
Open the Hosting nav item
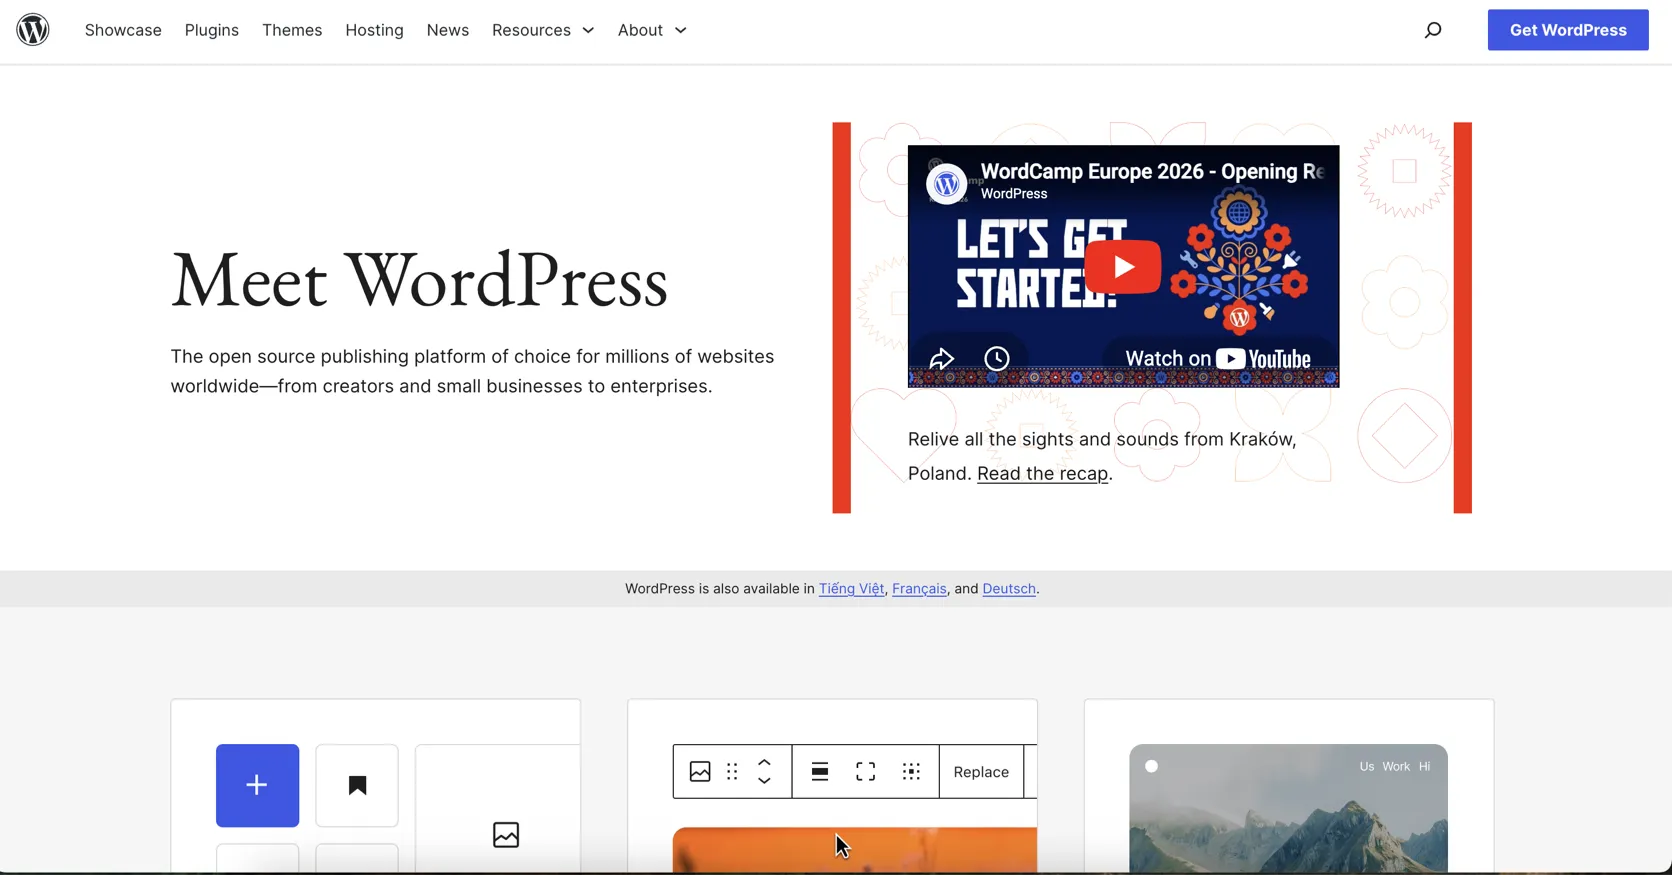pos(374,30)
